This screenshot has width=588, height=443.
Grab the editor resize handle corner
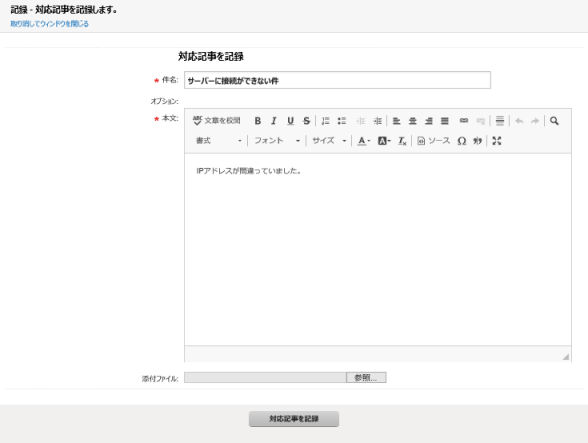[566, 357]
